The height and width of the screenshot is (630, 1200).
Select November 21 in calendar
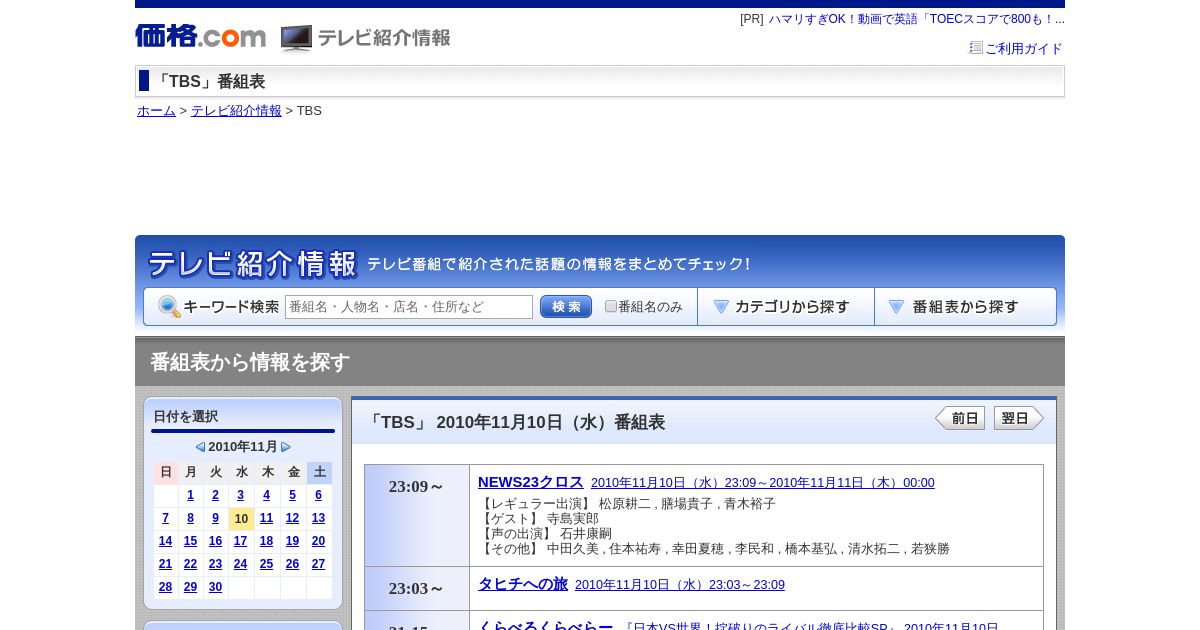pyautogui.click(x=165, y=564)
